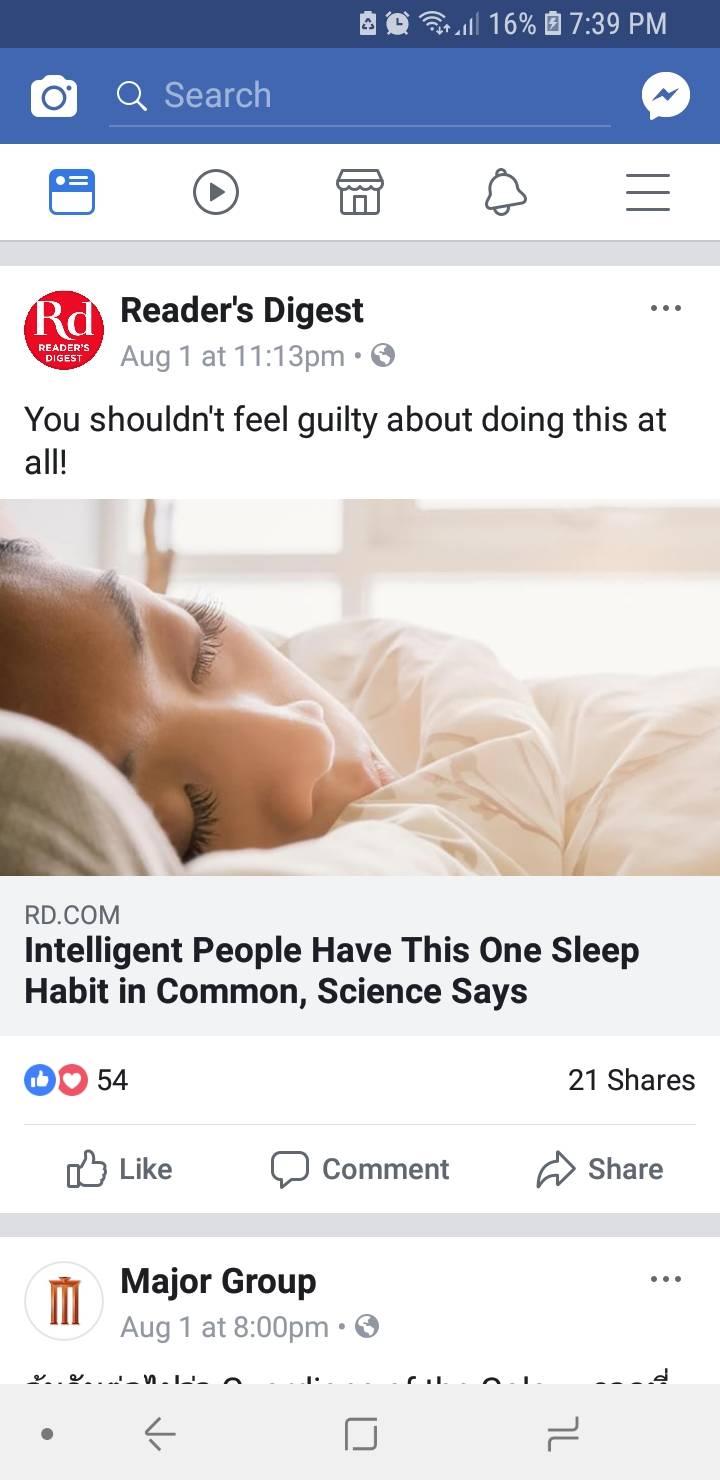View the 21 Shares list
720x1480 pixels.
(631, 1080)
